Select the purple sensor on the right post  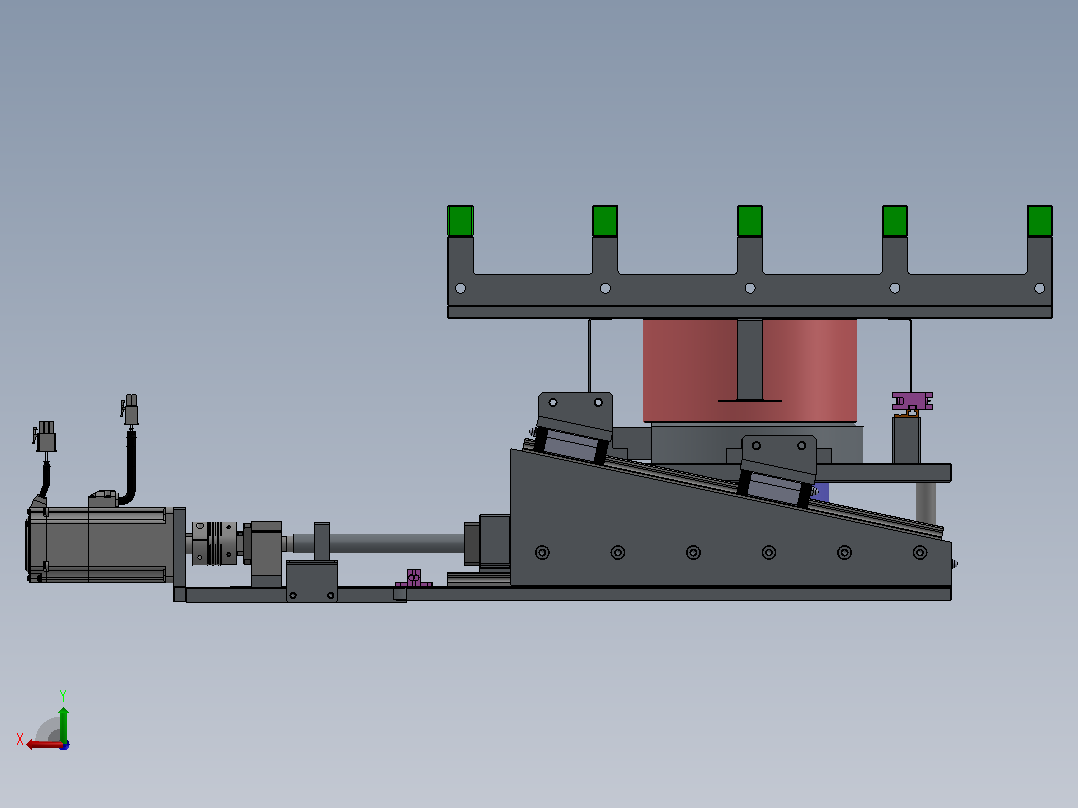pyautogui.click(x=912, y=402)
